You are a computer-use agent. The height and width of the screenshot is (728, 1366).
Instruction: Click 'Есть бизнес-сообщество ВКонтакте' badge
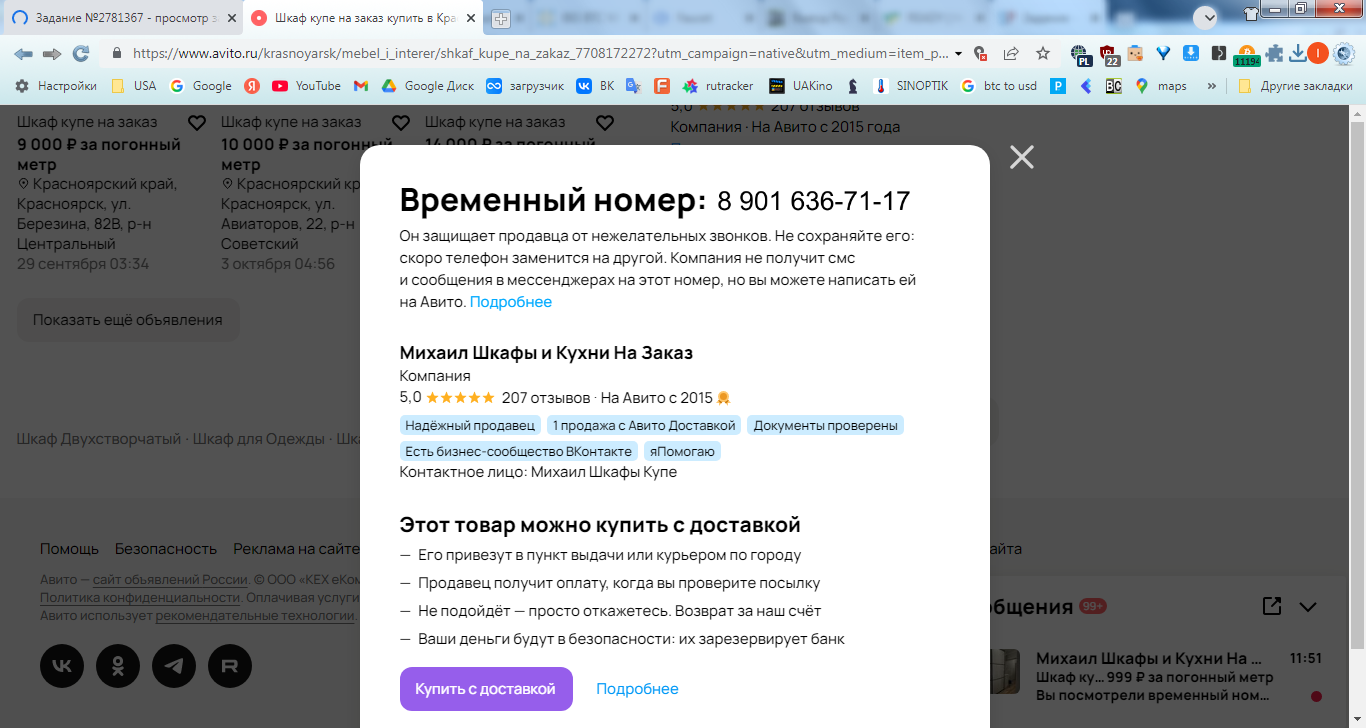[519, 451]
